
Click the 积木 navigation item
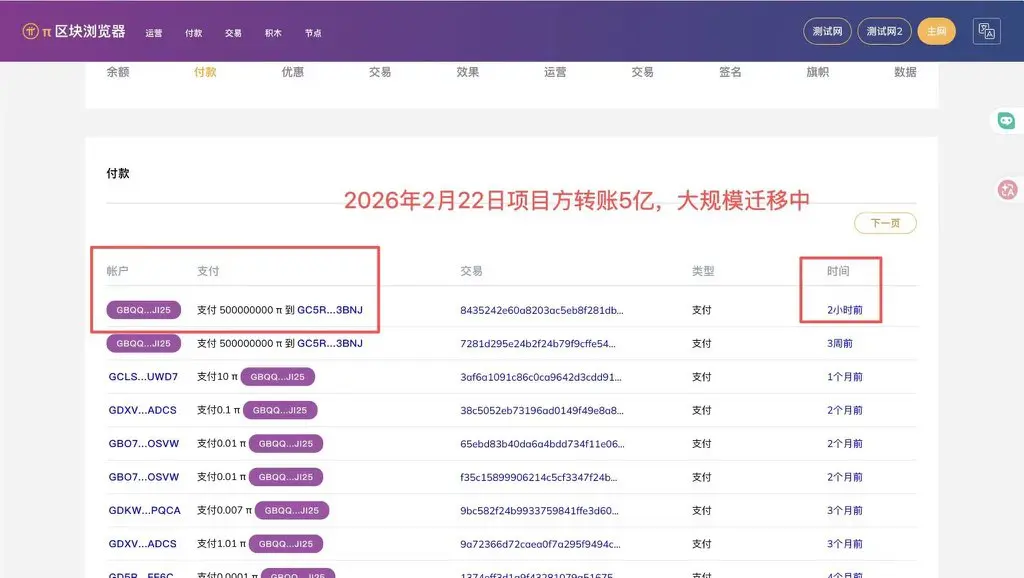[x=273, y=31]
